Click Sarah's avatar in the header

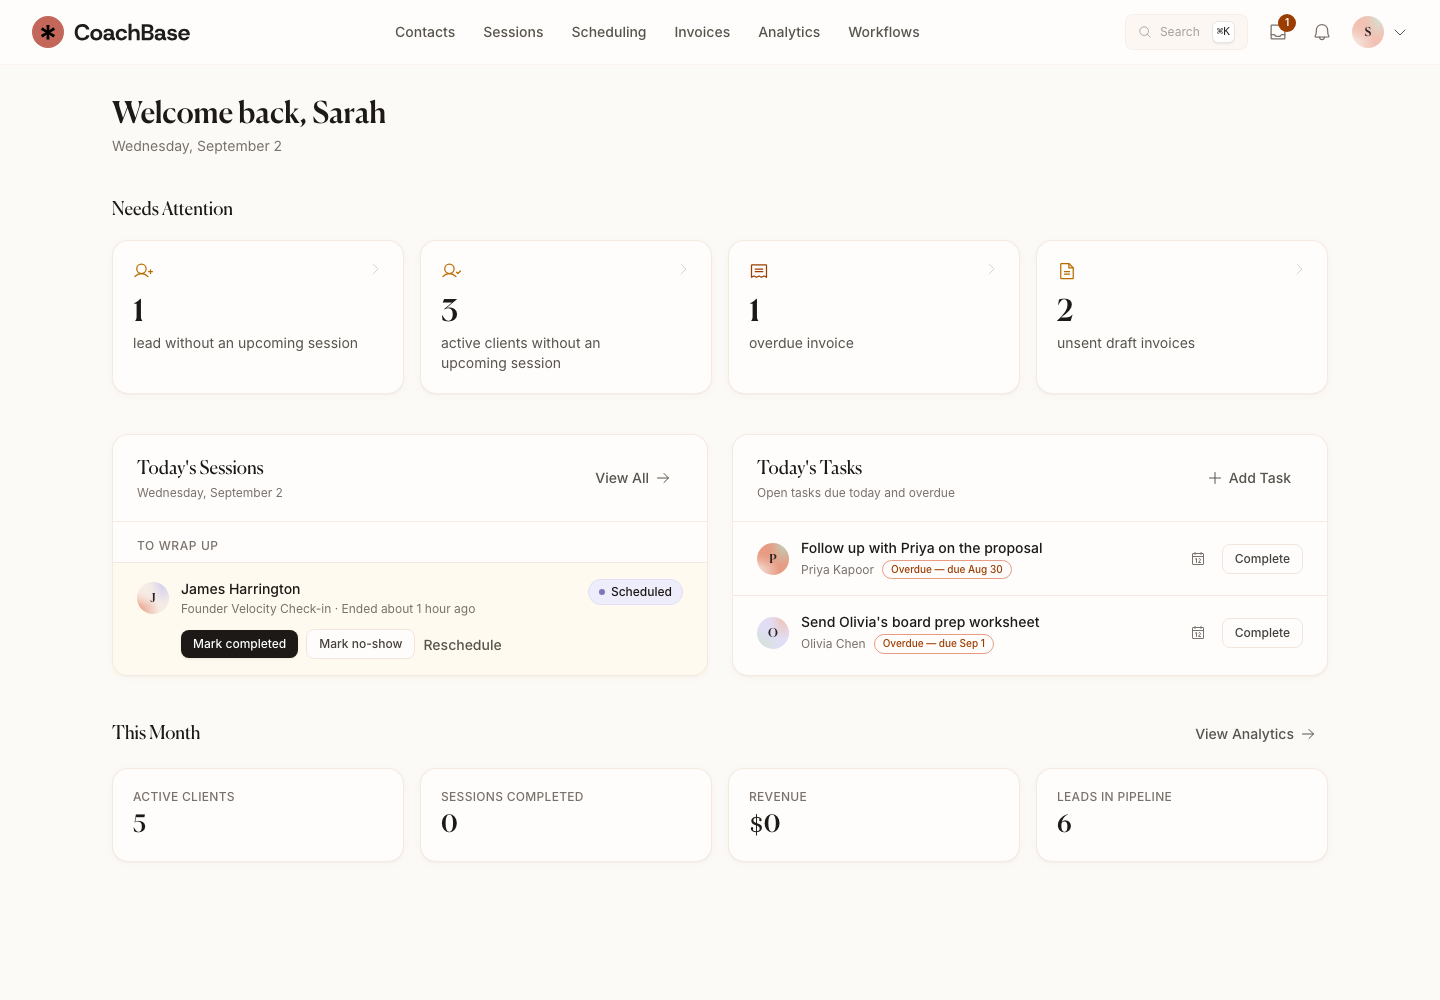tap(1368, 32)
